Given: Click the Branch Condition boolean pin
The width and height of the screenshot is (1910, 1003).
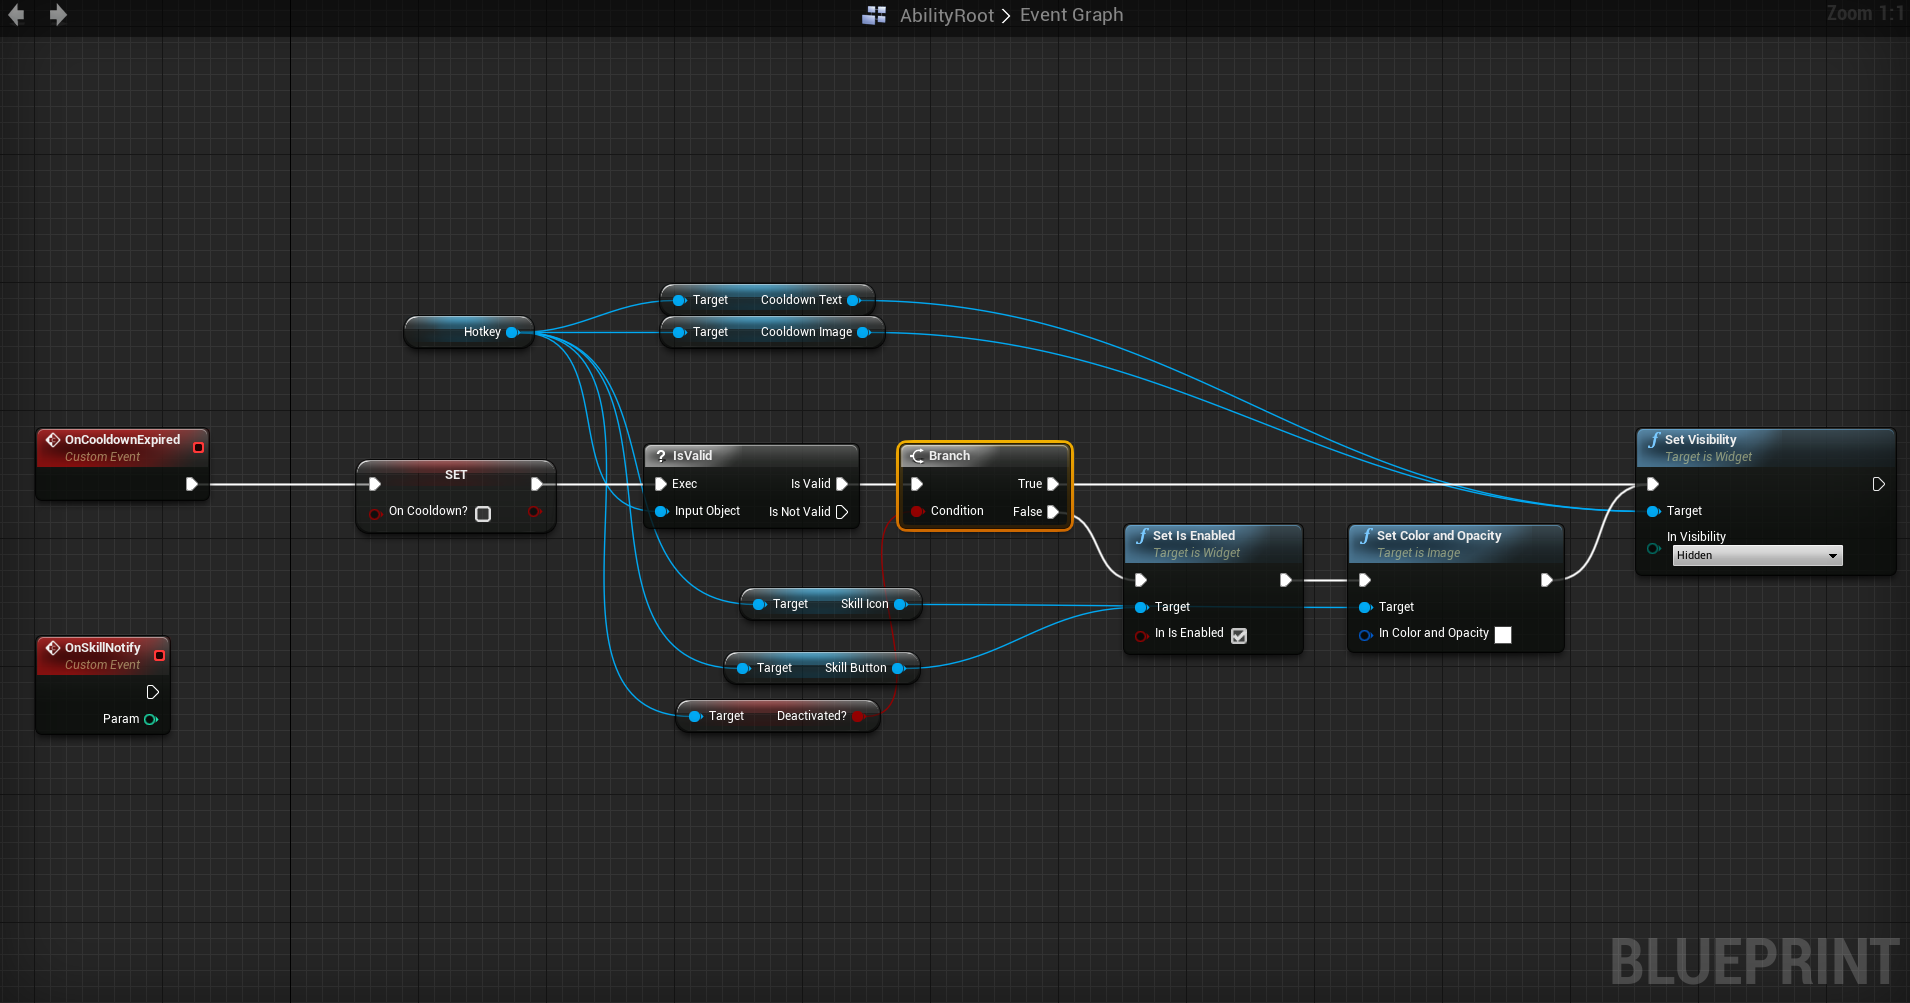Looking at the screenshot, I should (917, 511).
